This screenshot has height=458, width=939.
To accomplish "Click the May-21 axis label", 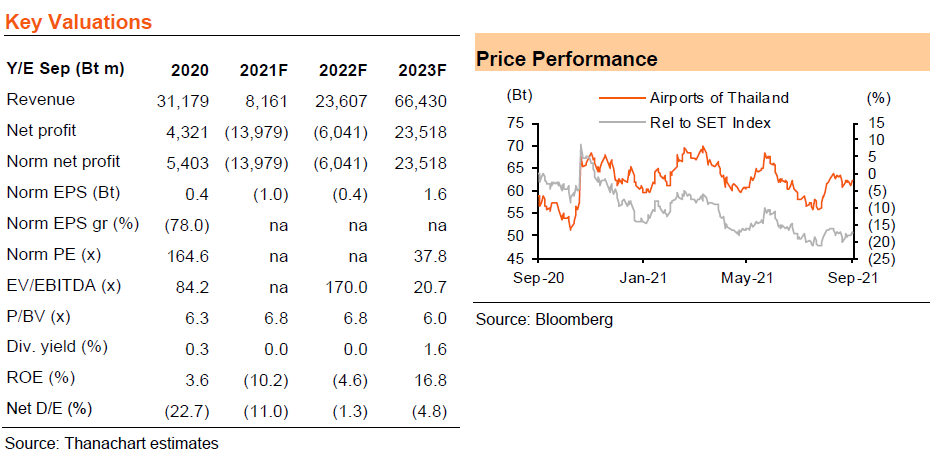I will tap(747, 278).
